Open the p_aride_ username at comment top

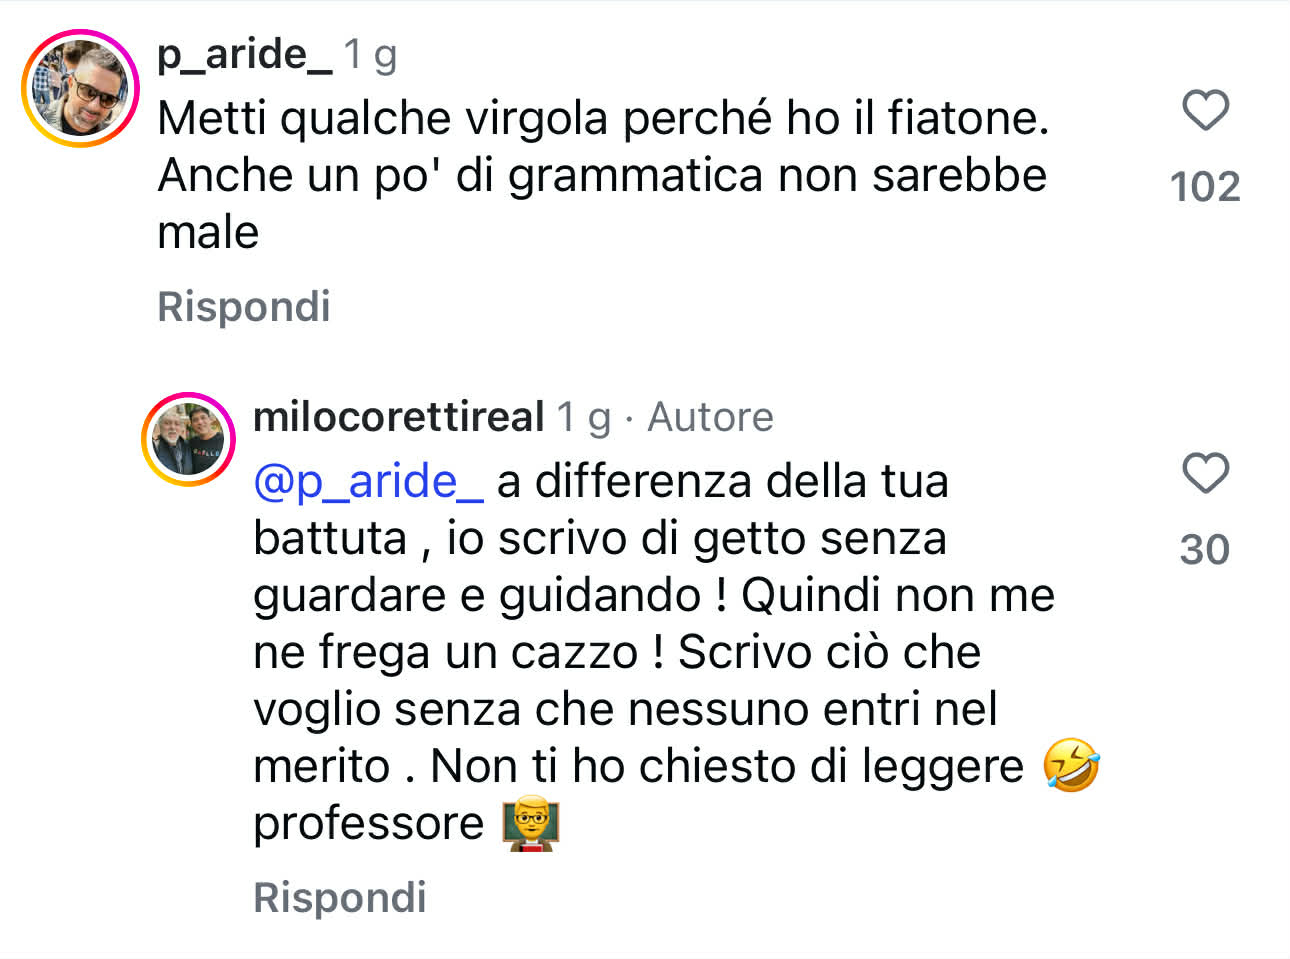(x=244, y=54)
